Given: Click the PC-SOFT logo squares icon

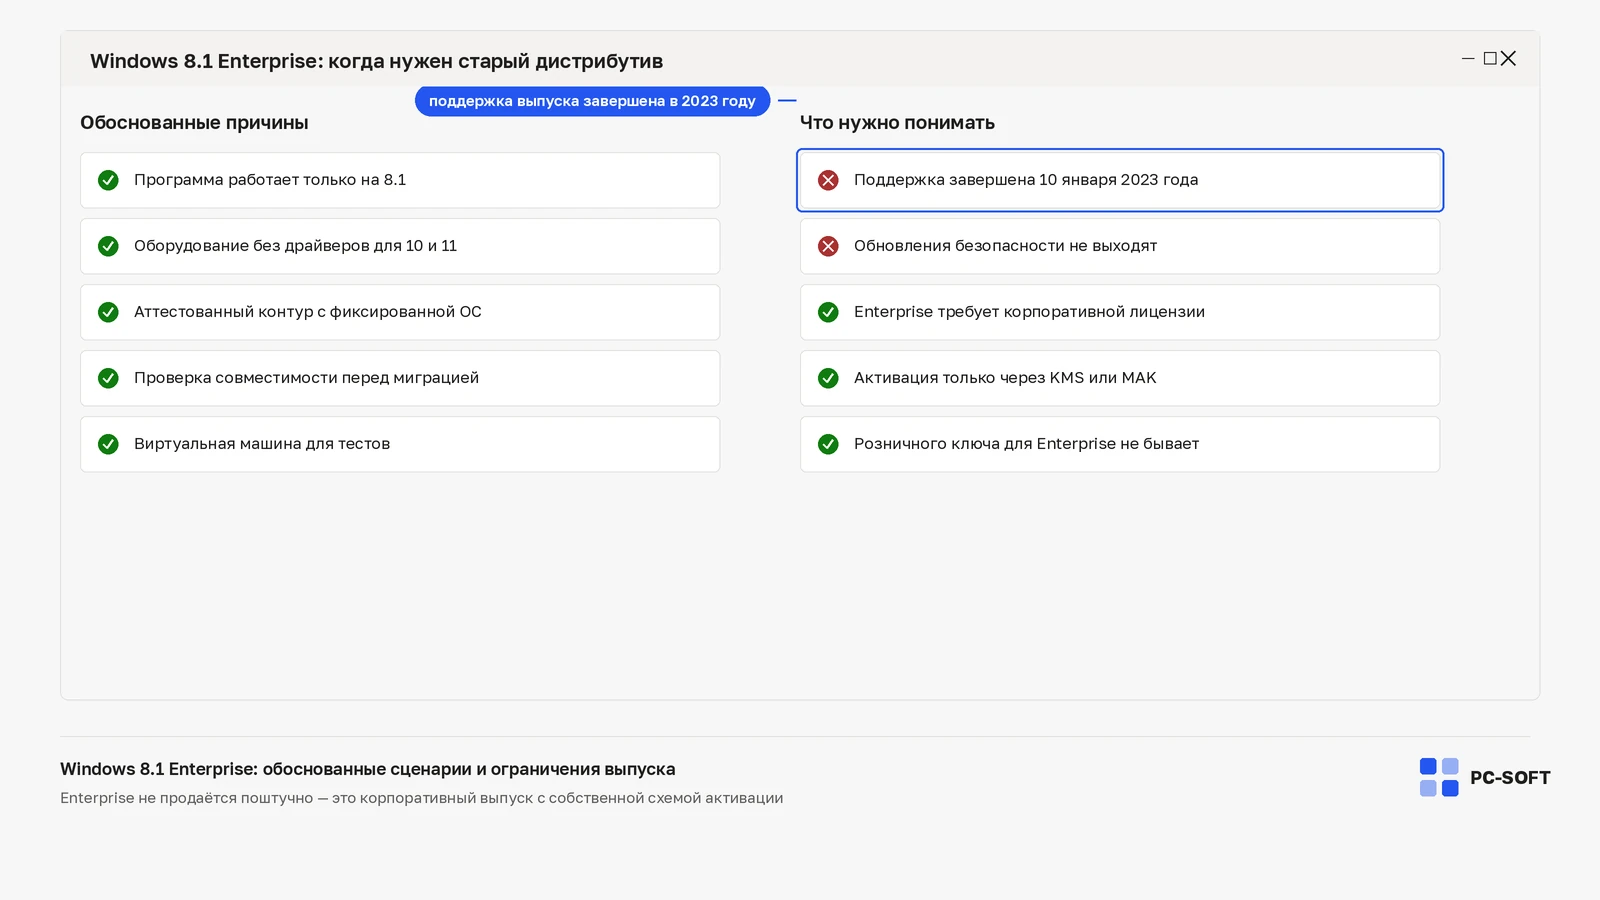Looking at the screenshot, I should click(x=1439, y=777).
